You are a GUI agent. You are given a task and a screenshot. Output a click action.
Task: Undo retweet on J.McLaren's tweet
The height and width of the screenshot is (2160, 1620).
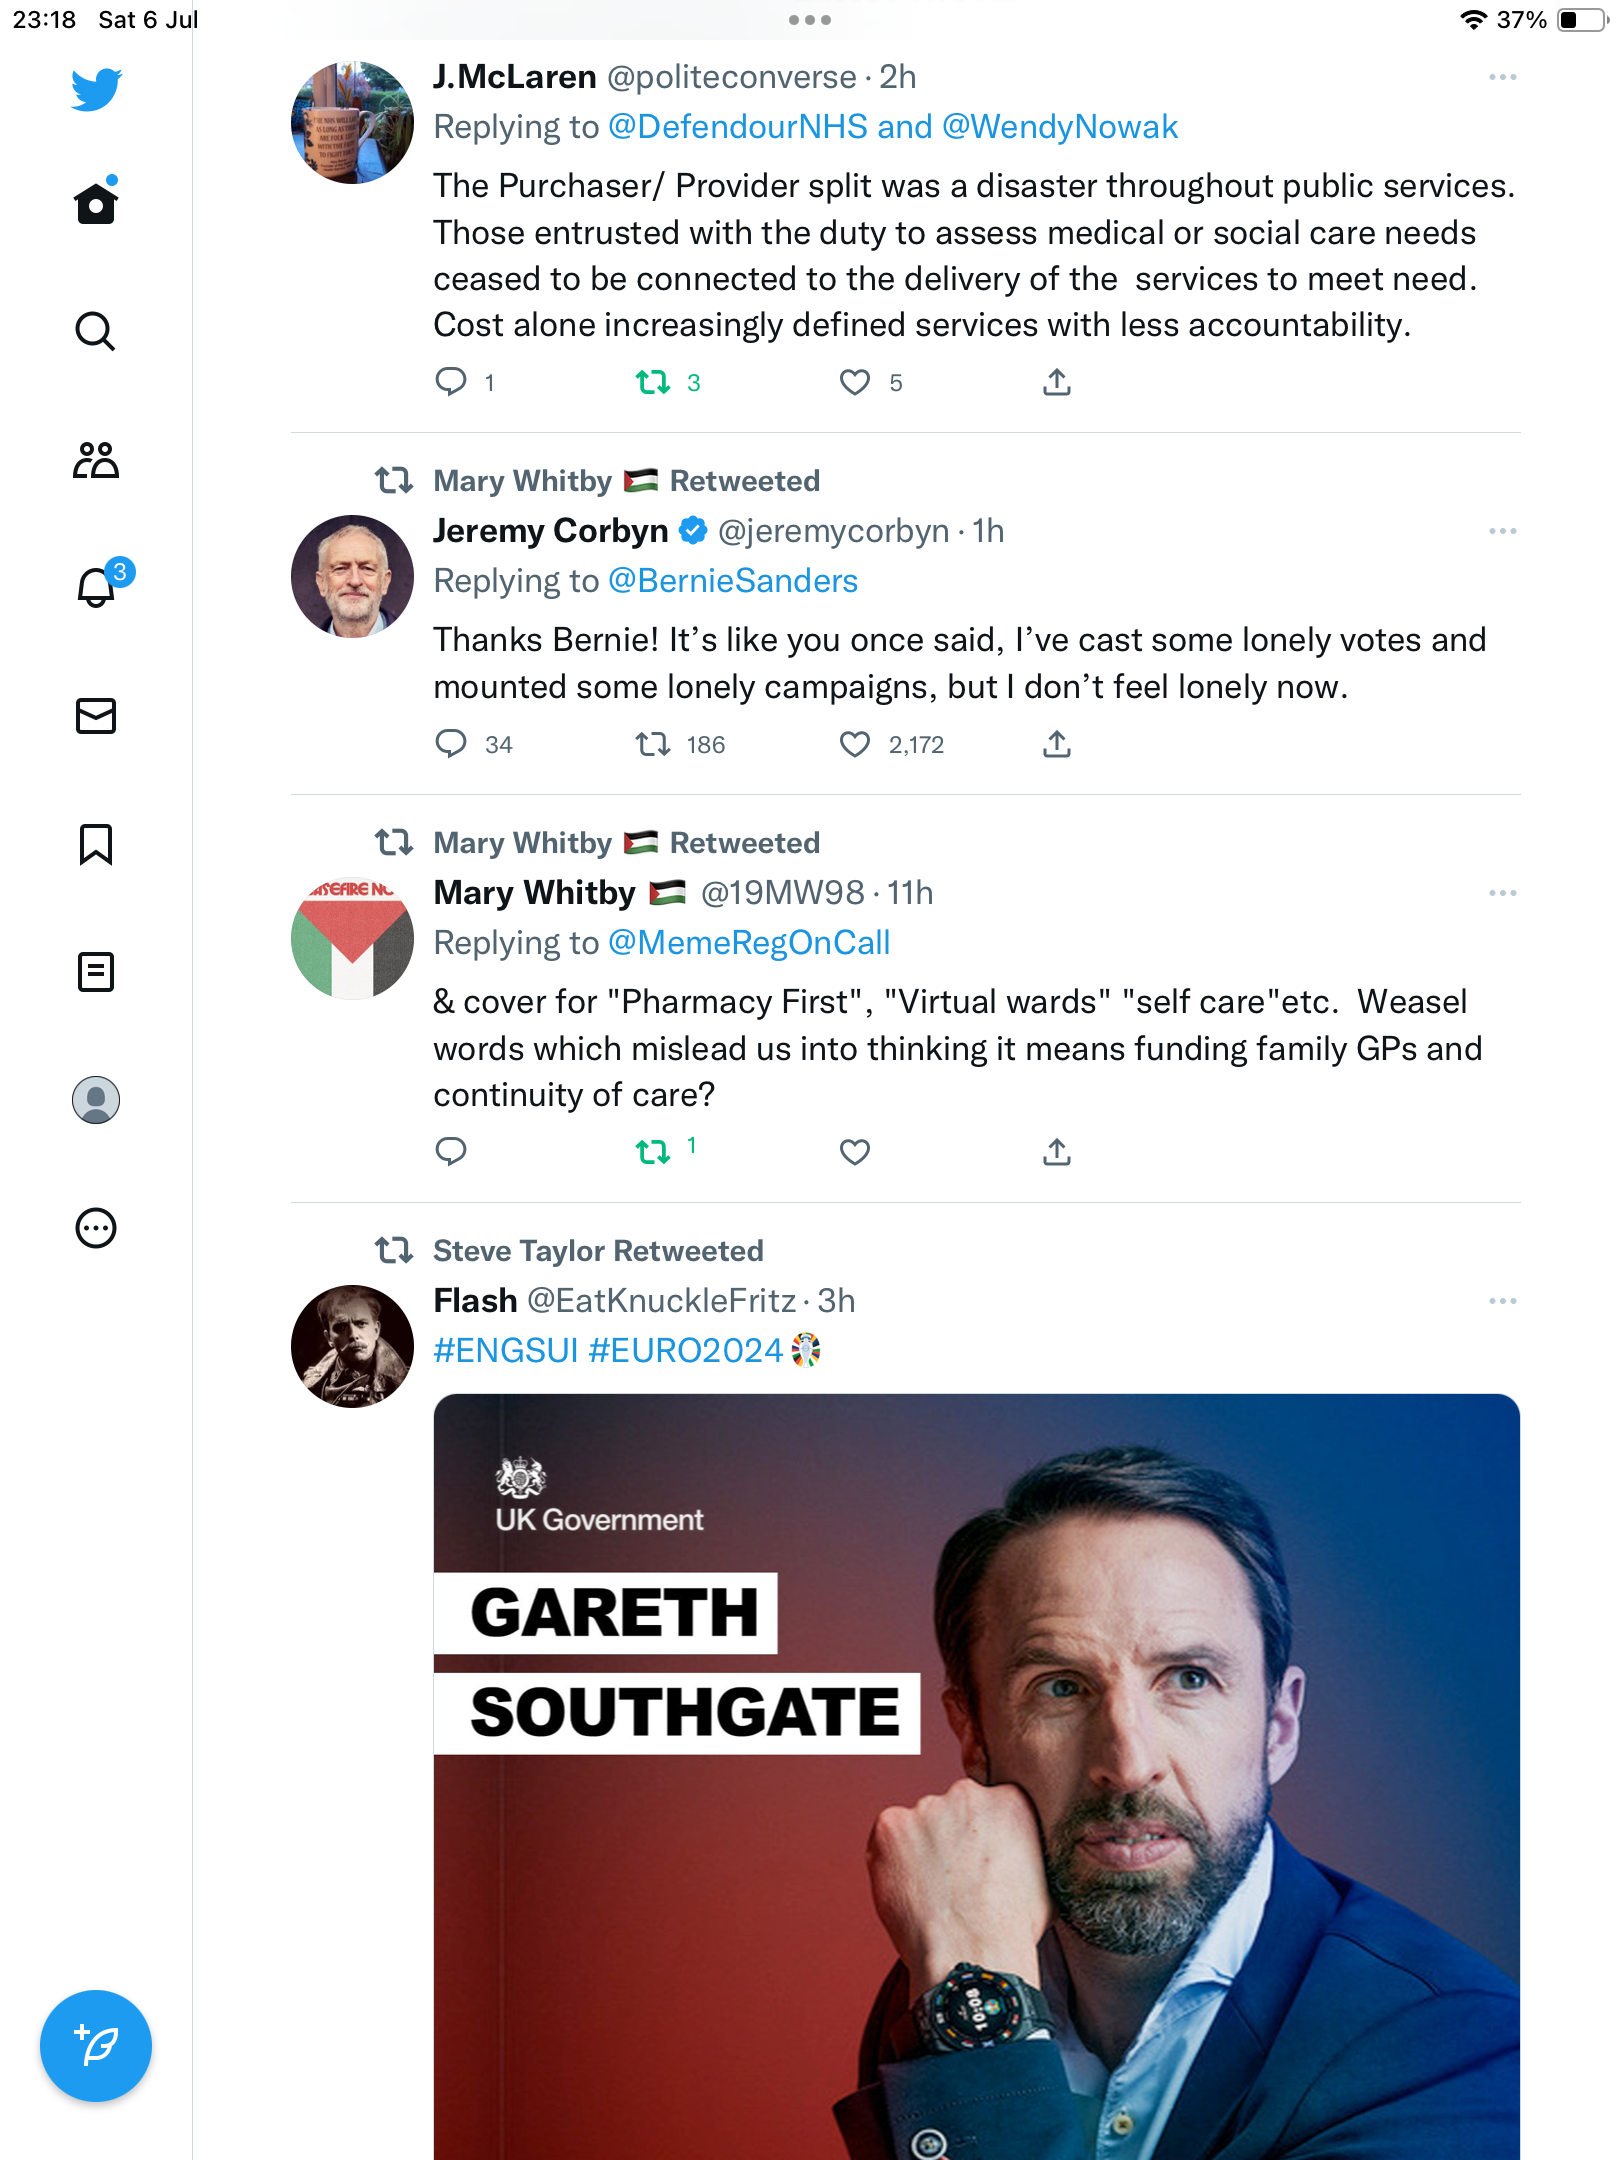pos(653,382)
